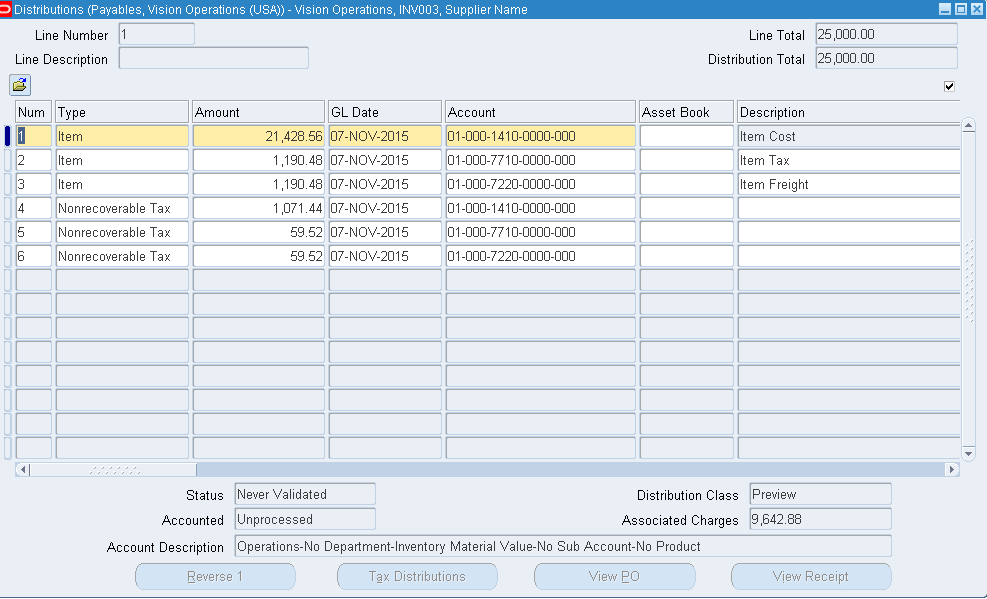Click the Amount column header
Image resolution: width=987 pixels, height=599 pixels.
pos(259,112)
